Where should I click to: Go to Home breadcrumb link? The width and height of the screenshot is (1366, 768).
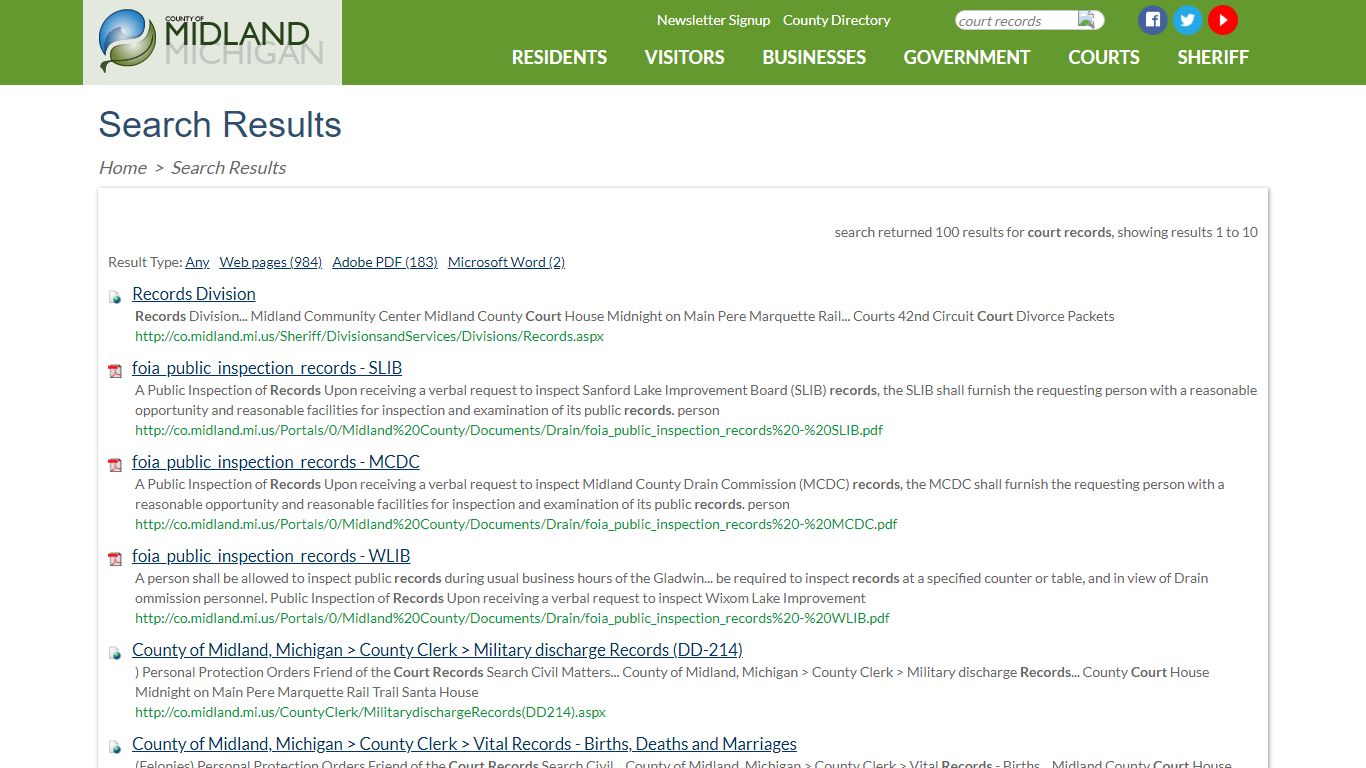point(122,167)
